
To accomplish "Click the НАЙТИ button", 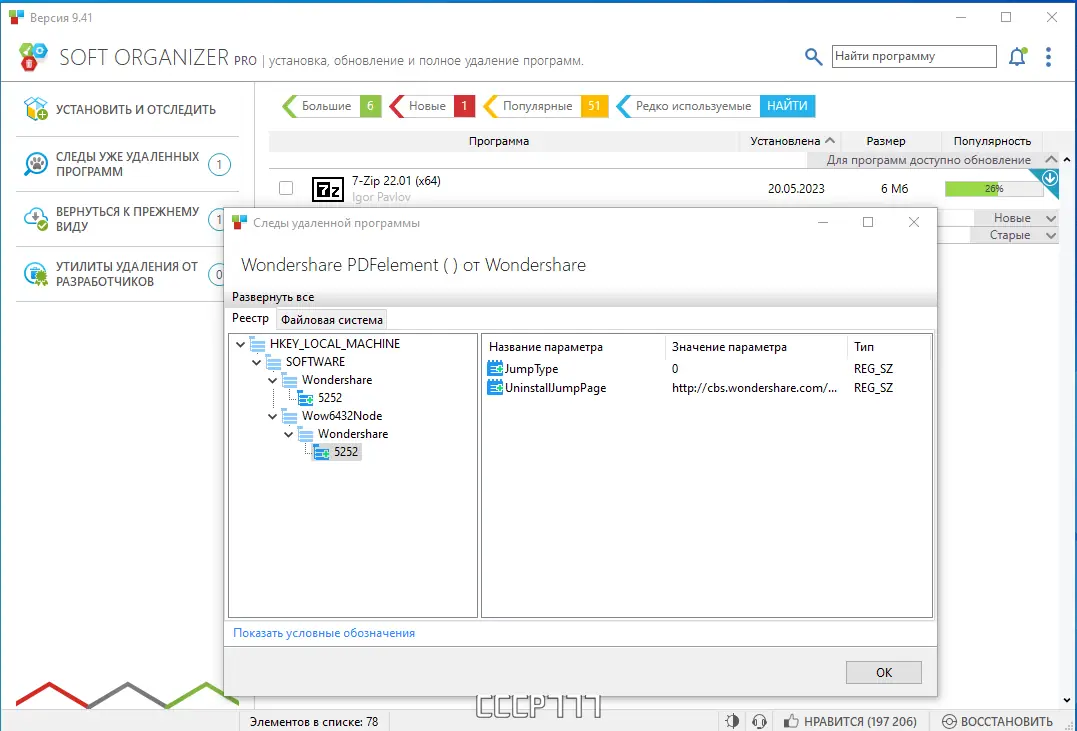I will click(787, 106).
